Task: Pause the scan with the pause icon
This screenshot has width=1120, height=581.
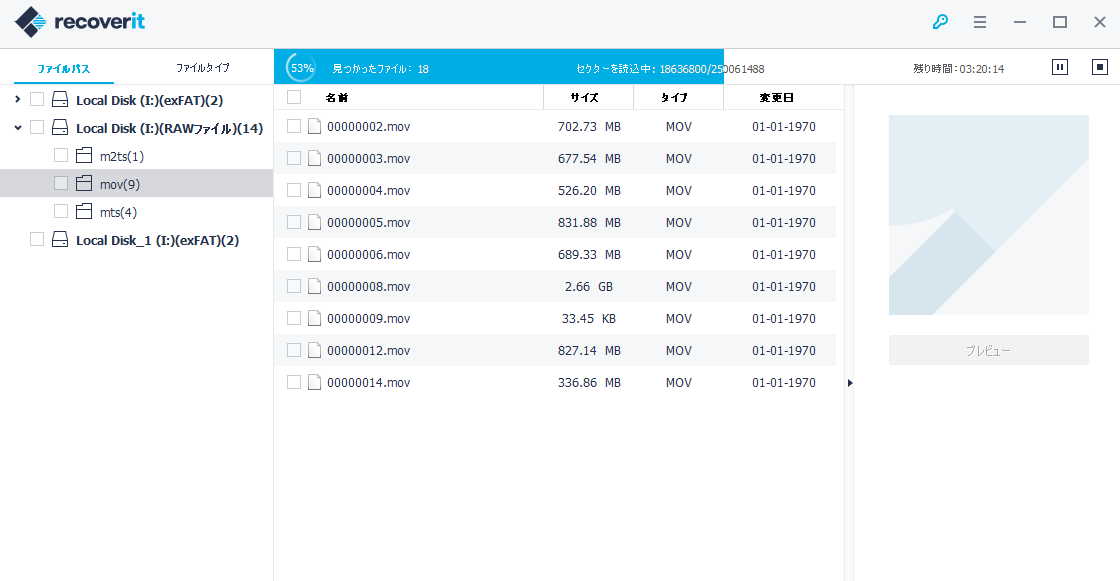Action: [1060, 67]
